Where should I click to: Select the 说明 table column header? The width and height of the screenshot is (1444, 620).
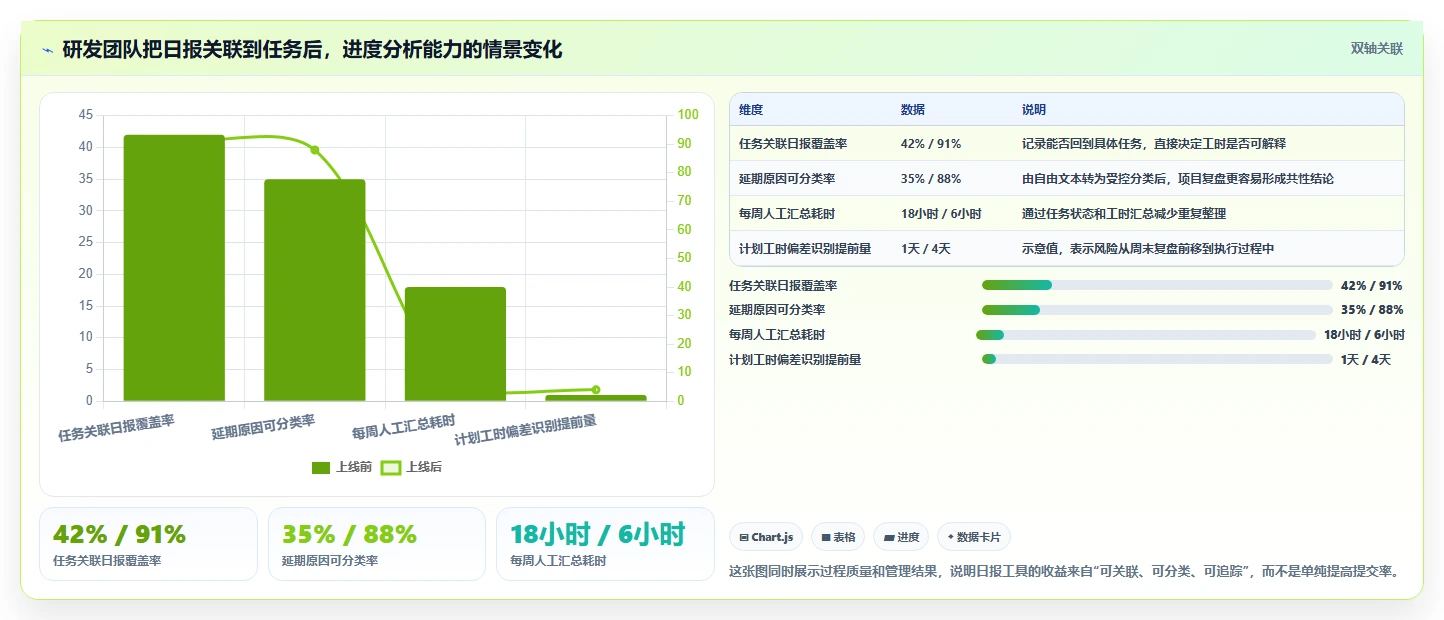(x=1034, y=110)
